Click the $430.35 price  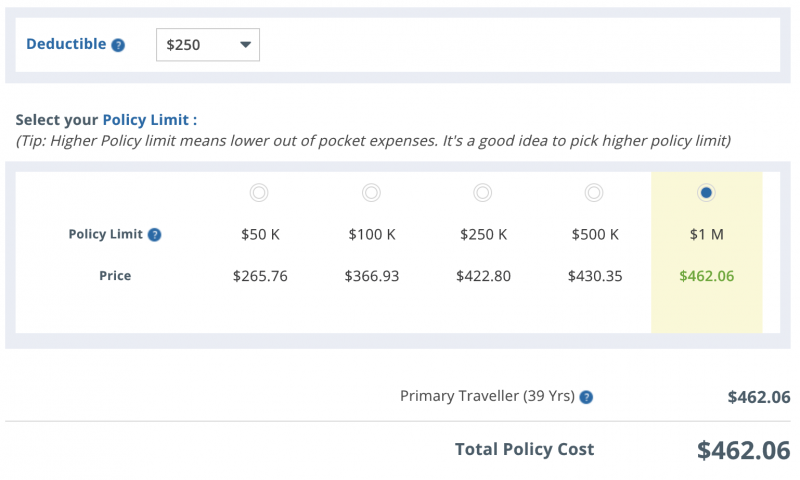(595, 276)
